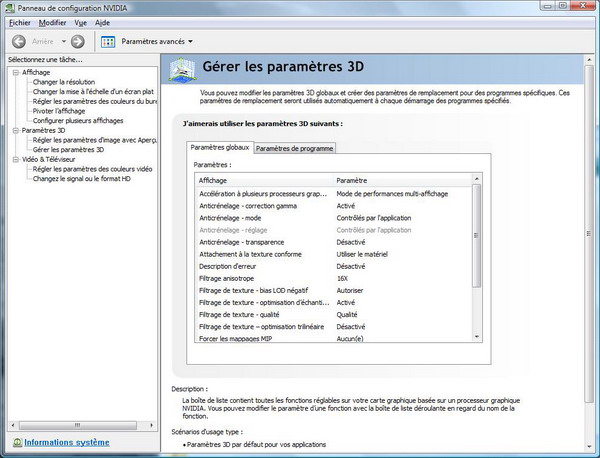Open the Aide menu
The image size is (600, 458).
(x=102, y=22)
